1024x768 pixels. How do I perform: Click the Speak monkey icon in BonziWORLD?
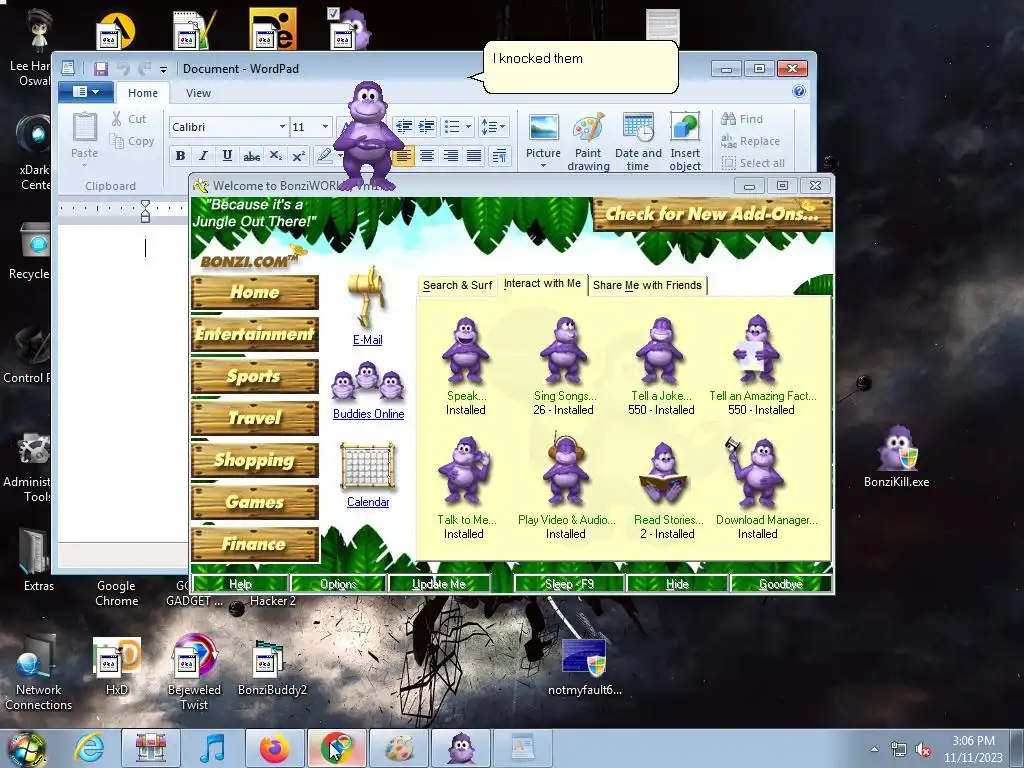465,351
